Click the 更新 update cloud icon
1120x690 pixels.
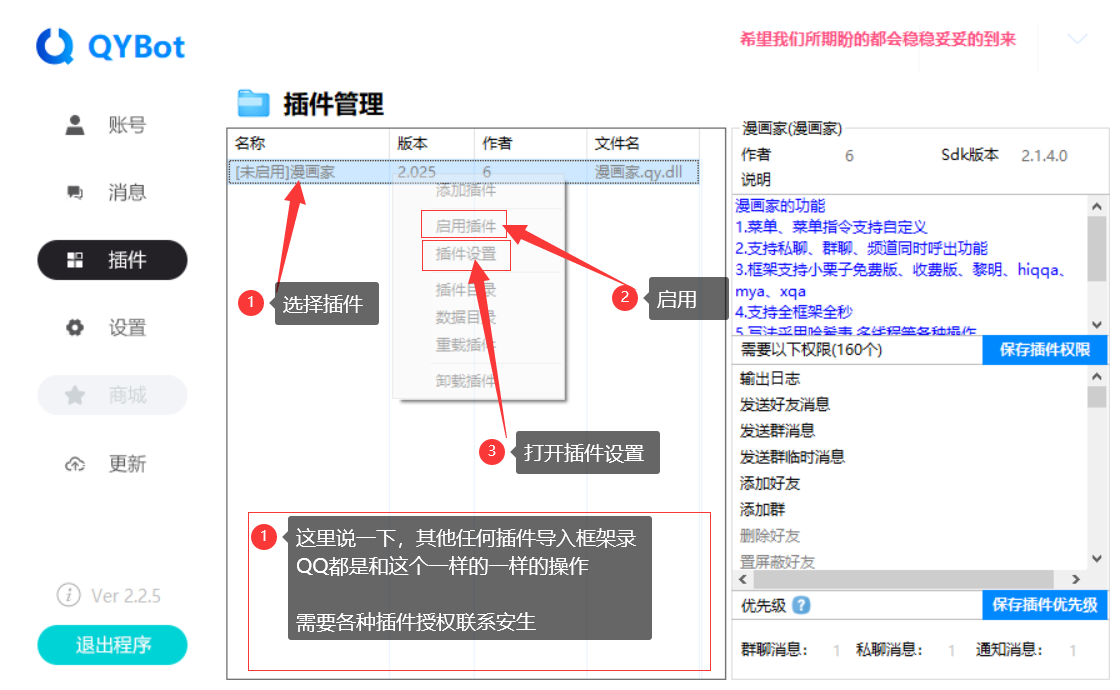pyautogui.click(x=75, y=464)
